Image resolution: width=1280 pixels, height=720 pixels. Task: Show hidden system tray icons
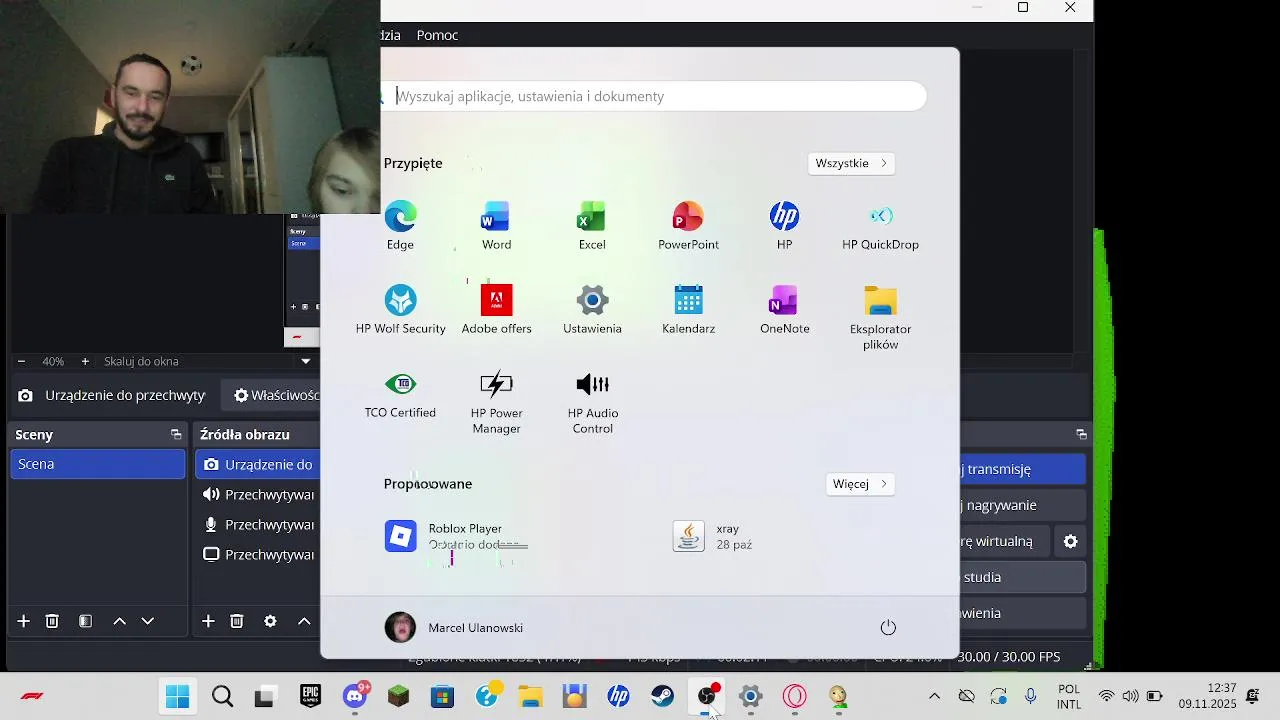[x=934, y=697]
